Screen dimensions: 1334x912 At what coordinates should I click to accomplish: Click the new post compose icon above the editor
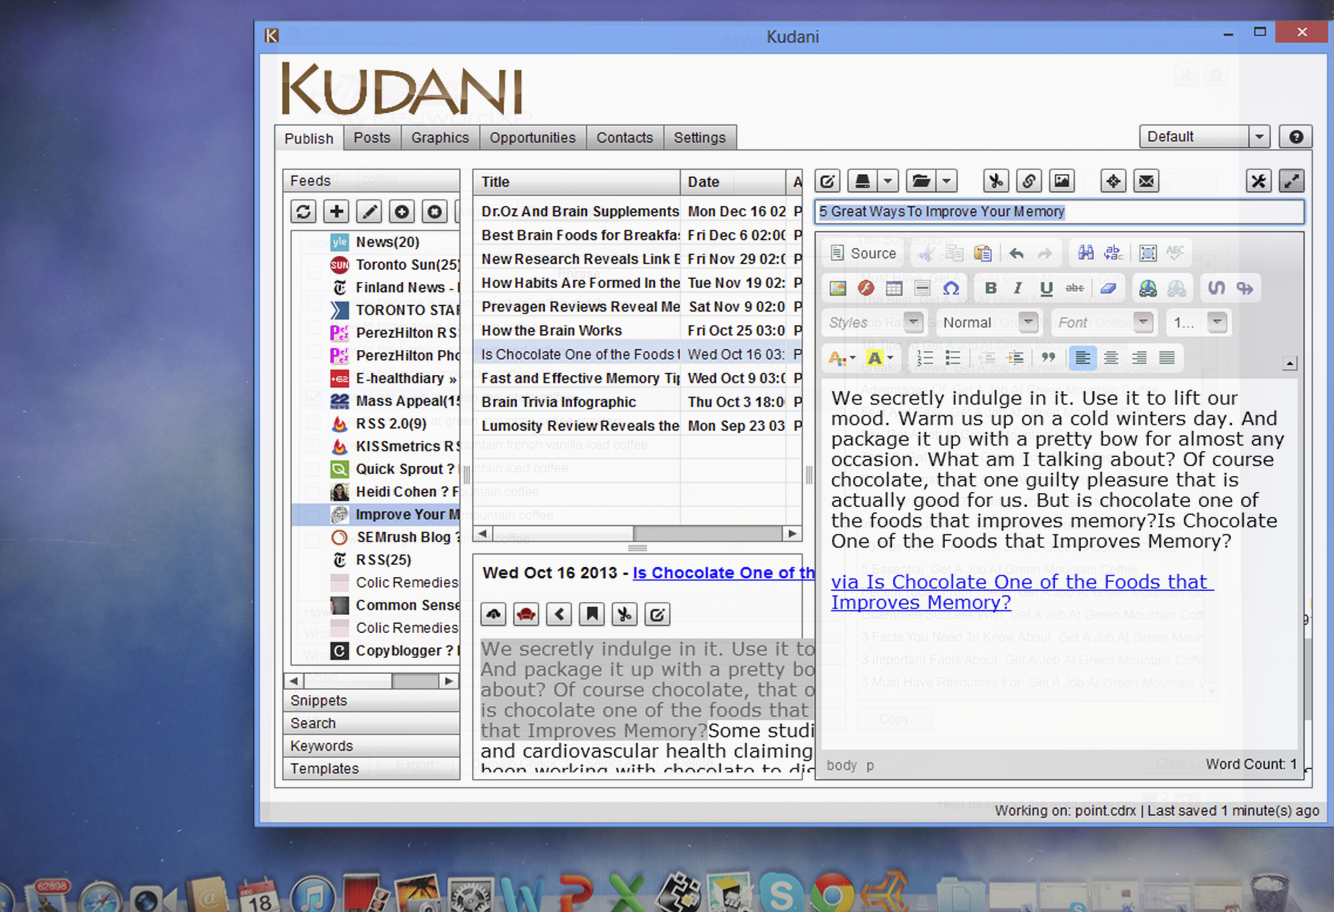click(828, 181)
